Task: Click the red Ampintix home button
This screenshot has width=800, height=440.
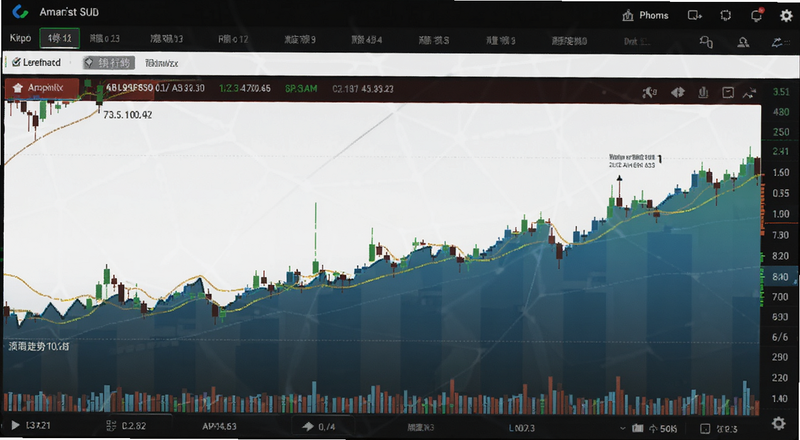Action: [41, 88]
